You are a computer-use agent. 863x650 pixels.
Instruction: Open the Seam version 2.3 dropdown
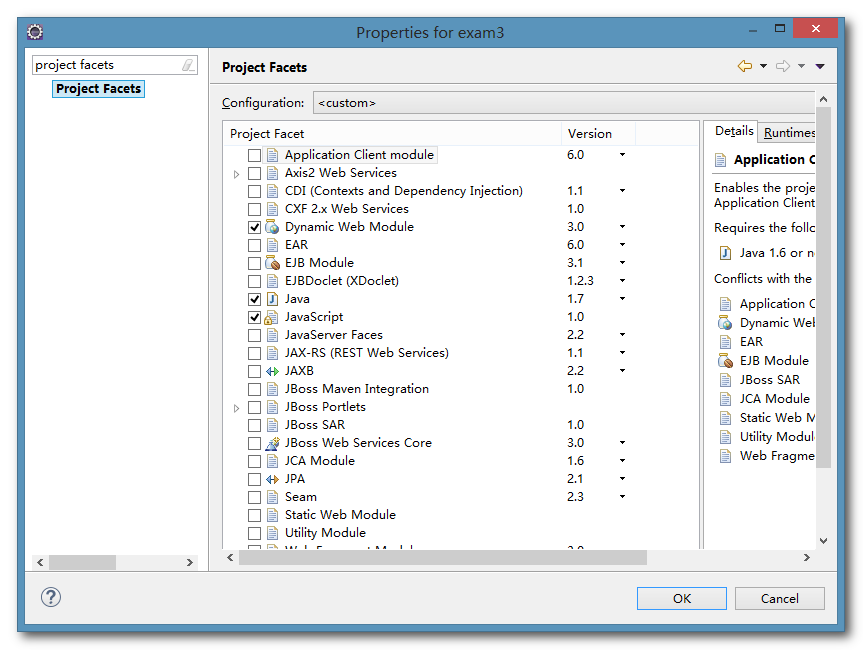(x=622, y=496)
